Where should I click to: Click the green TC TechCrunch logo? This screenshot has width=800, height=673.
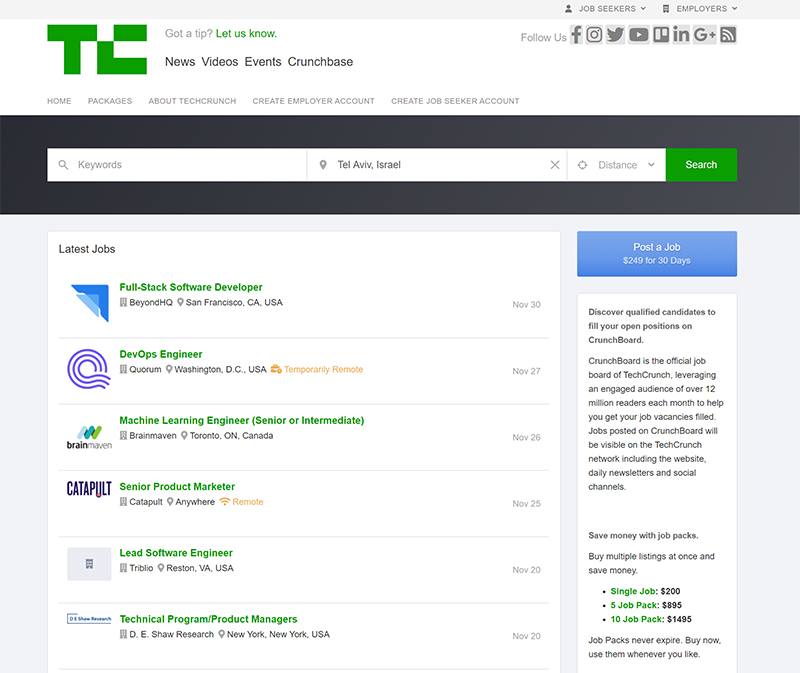point(97,49)
